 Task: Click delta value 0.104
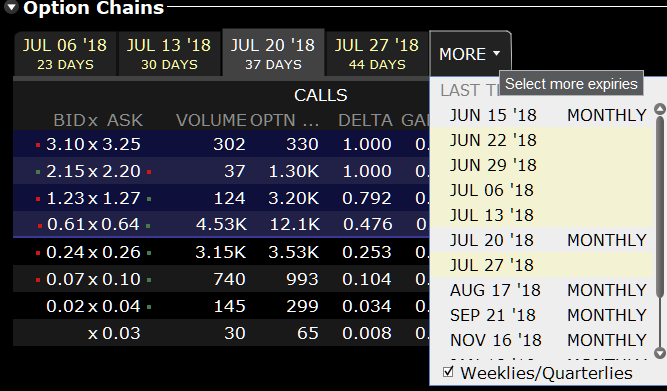click(367, 279)
